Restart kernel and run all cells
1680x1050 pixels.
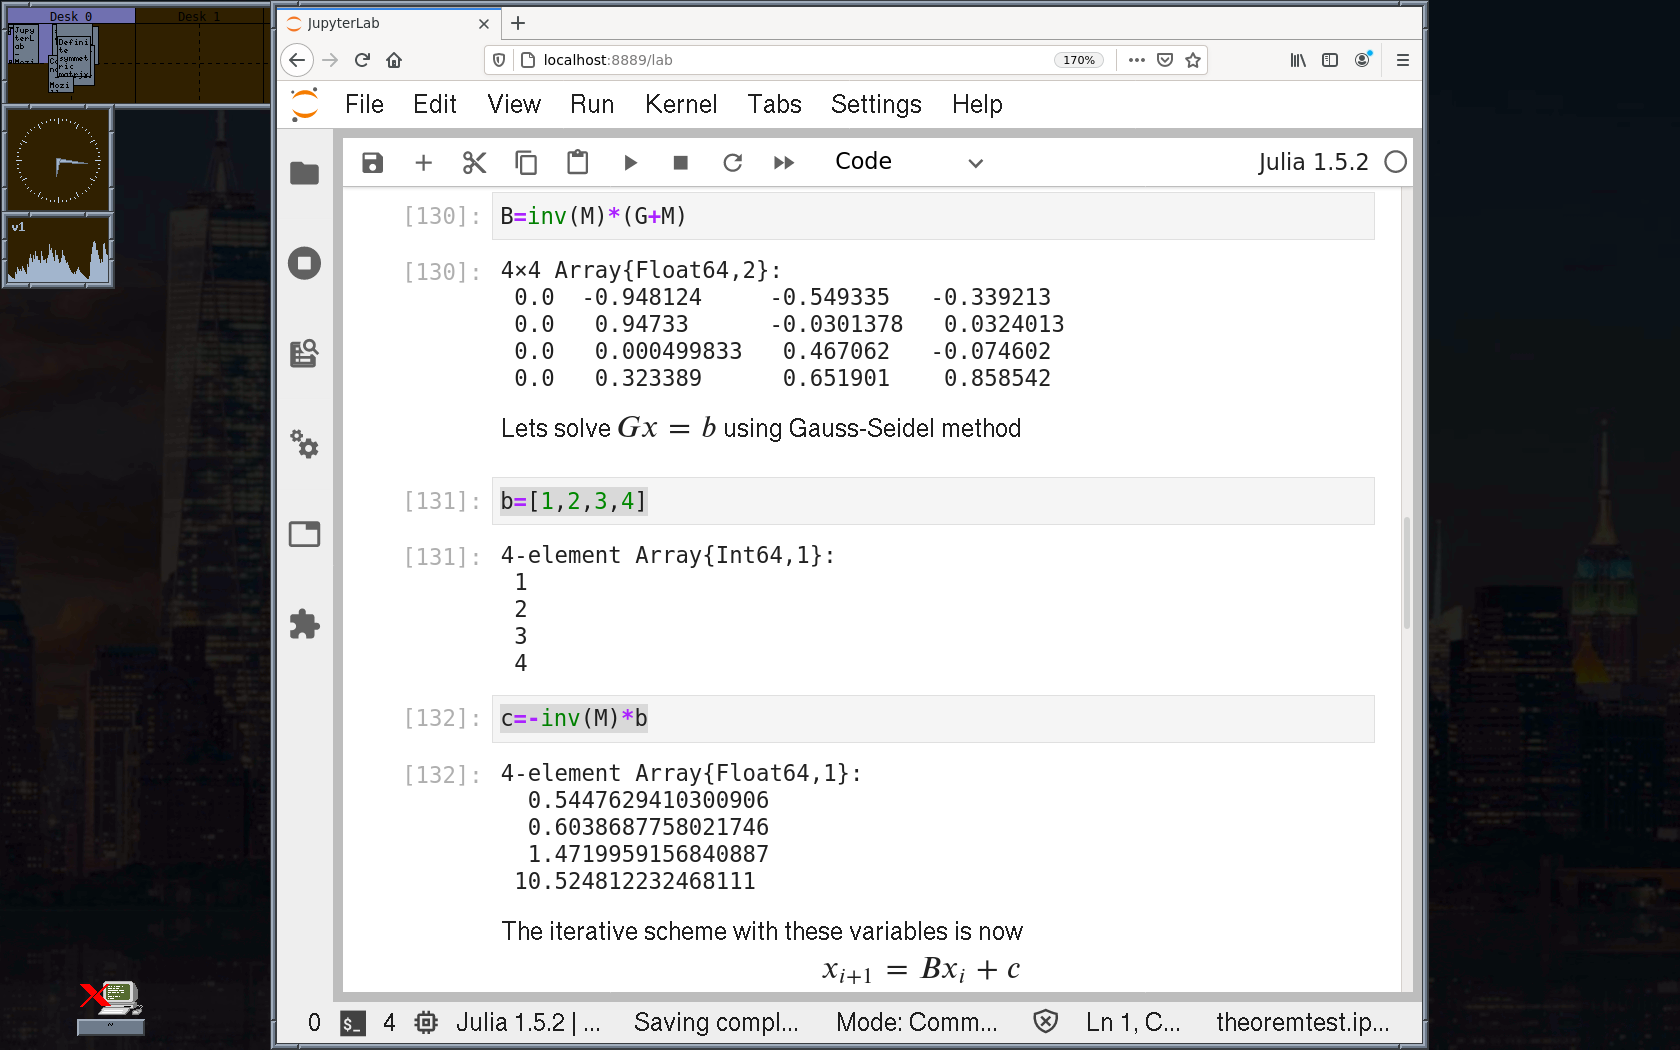click(x=783, y=163)
